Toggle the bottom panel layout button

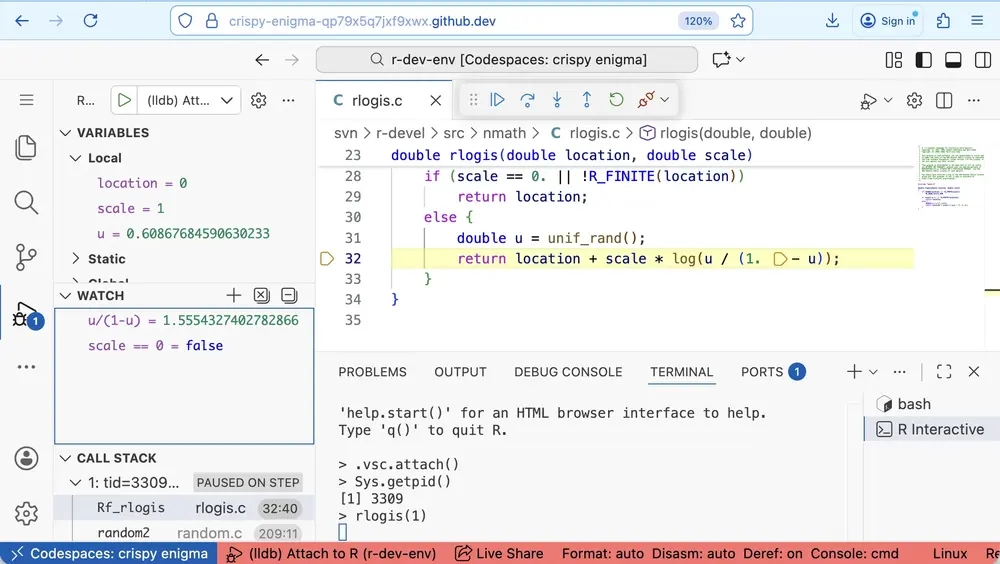click(x=953, y=60)
